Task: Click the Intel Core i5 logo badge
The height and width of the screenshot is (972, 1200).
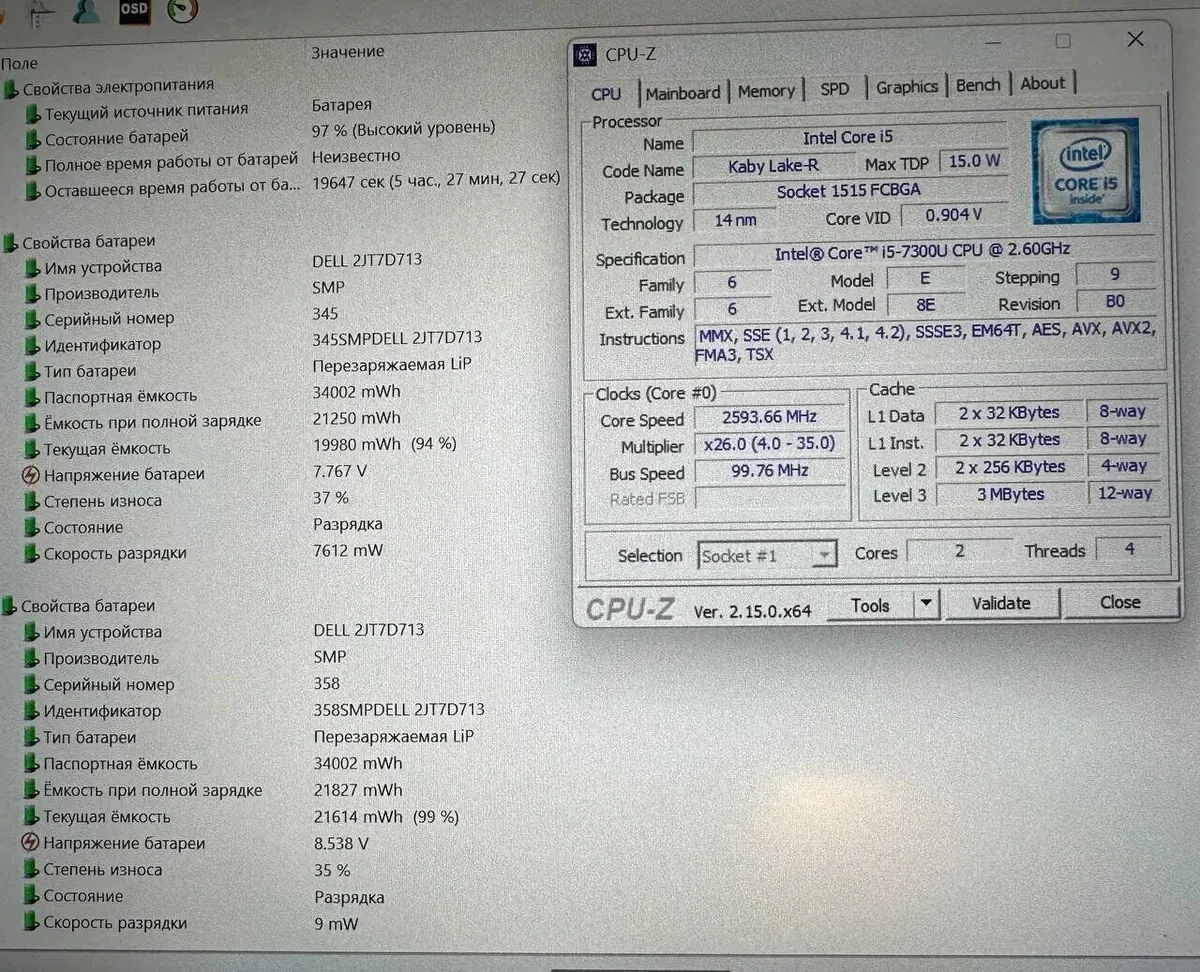Action: [1085, 171]
